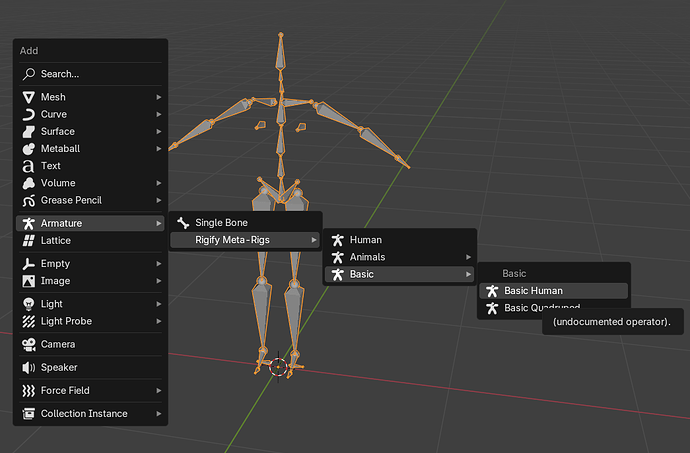Expand the Collection Instance submenu arrow
The height and width of the screenshot is (453, 690).
pos(159,413)
